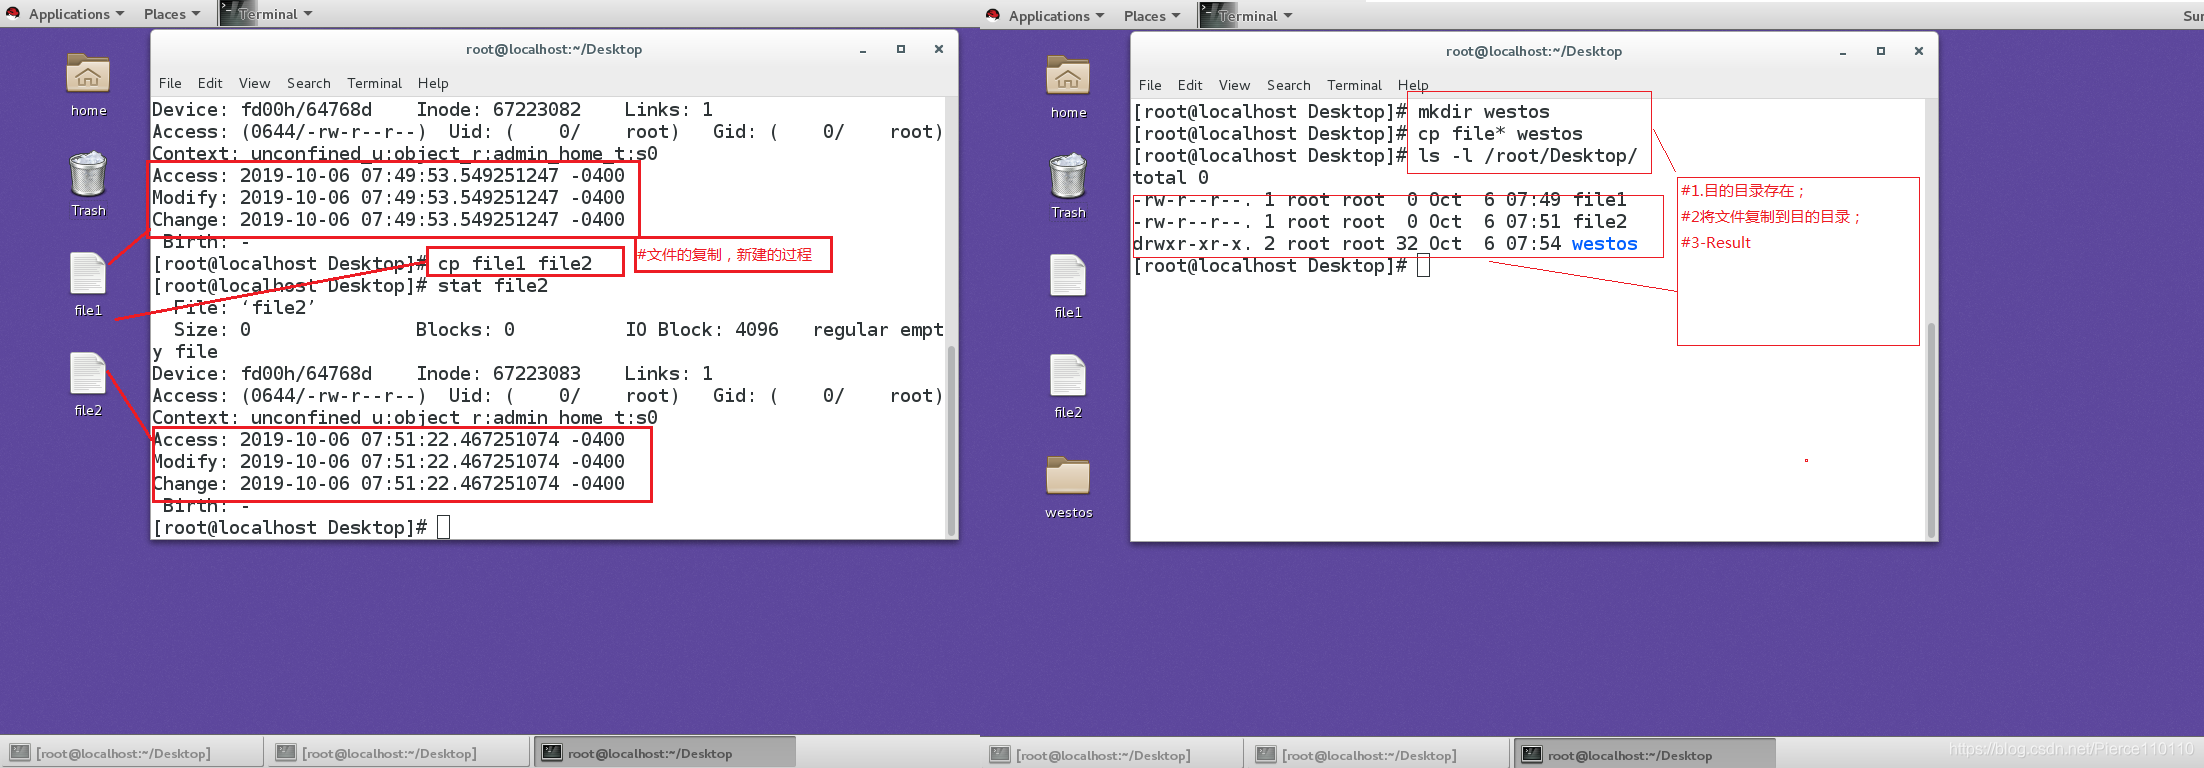Close the right terminal window
This screenshot has width=2204, height=768.
[x=1919, y=51]
